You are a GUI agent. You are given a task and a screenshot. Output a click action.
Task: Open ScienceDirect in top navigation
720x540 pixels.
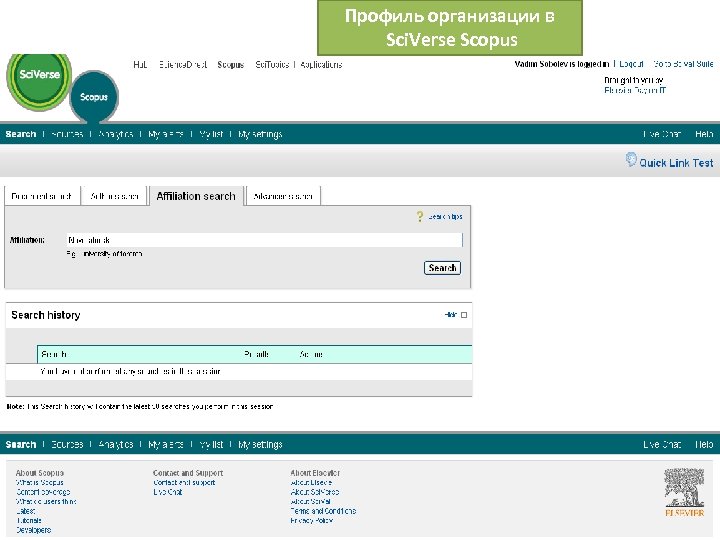pyautogui.click(x=183, y=65)
